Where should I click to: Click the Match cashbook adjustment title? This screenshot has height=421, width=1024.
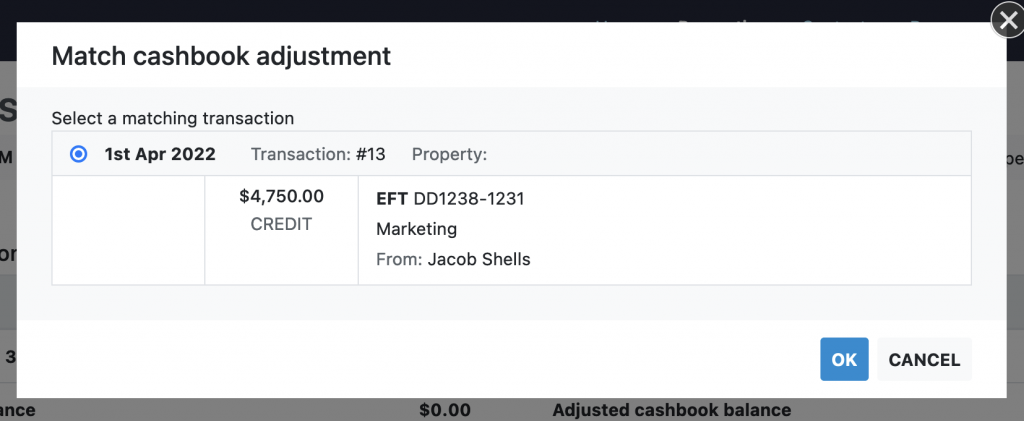click(220, 56)
